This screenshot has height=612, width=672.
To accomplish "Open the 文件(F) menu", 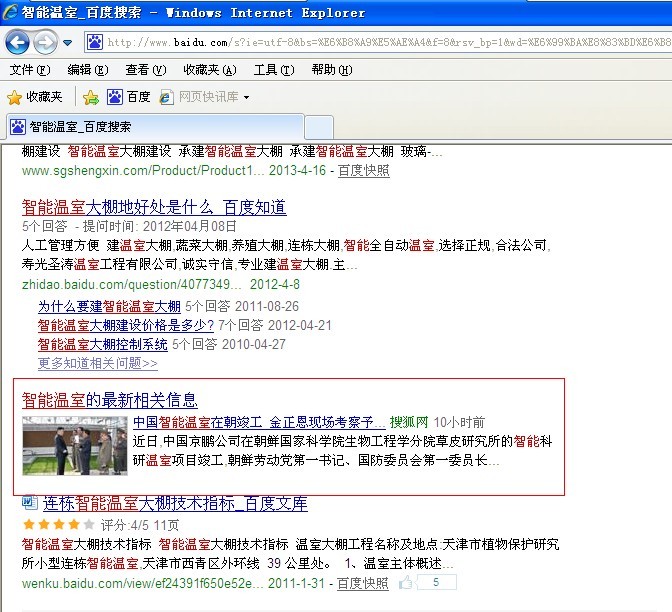I will pyautogui.click(x=30, y=69).
